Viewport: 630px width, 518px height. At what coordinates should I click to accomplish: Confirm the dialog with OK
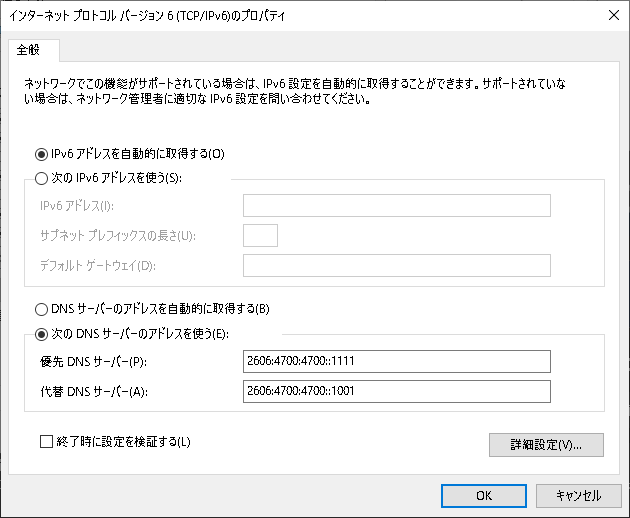click(484, 495)
